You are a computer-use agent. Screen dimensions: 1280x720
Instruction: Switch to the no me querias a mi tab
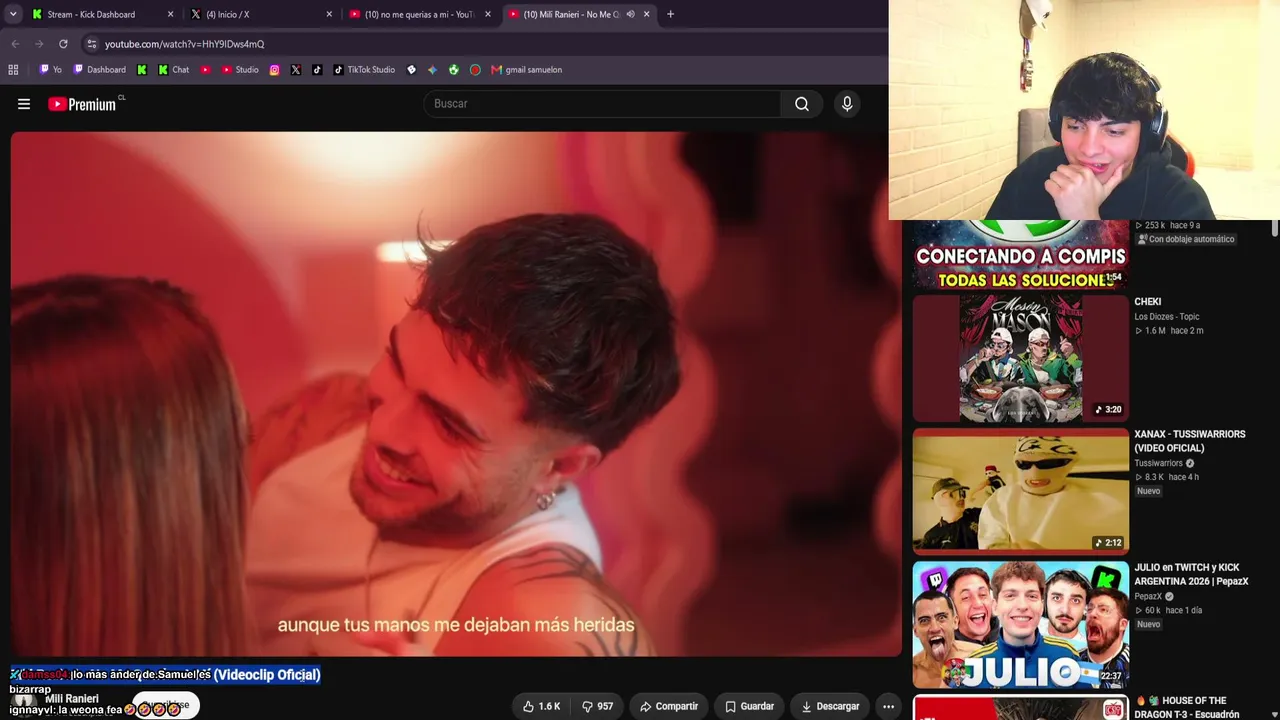[x=419, y=14]
